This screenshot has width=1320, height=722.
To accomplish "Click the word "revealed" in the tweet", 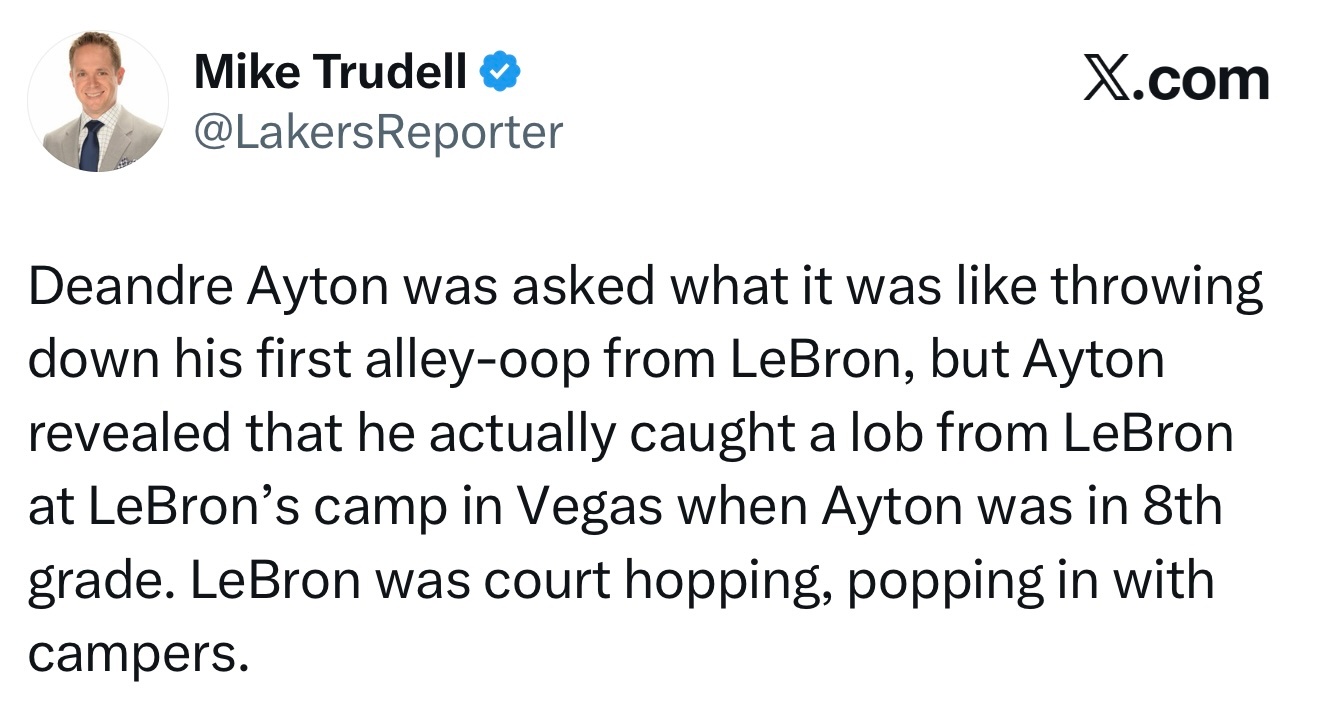I will 119,434.
